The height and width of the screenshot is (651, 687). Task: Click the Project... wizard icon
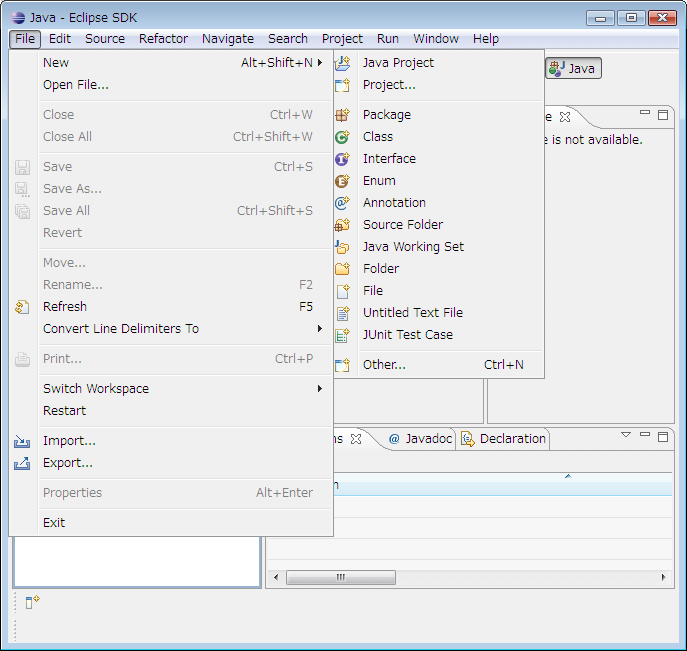click(x=343, y=85)
